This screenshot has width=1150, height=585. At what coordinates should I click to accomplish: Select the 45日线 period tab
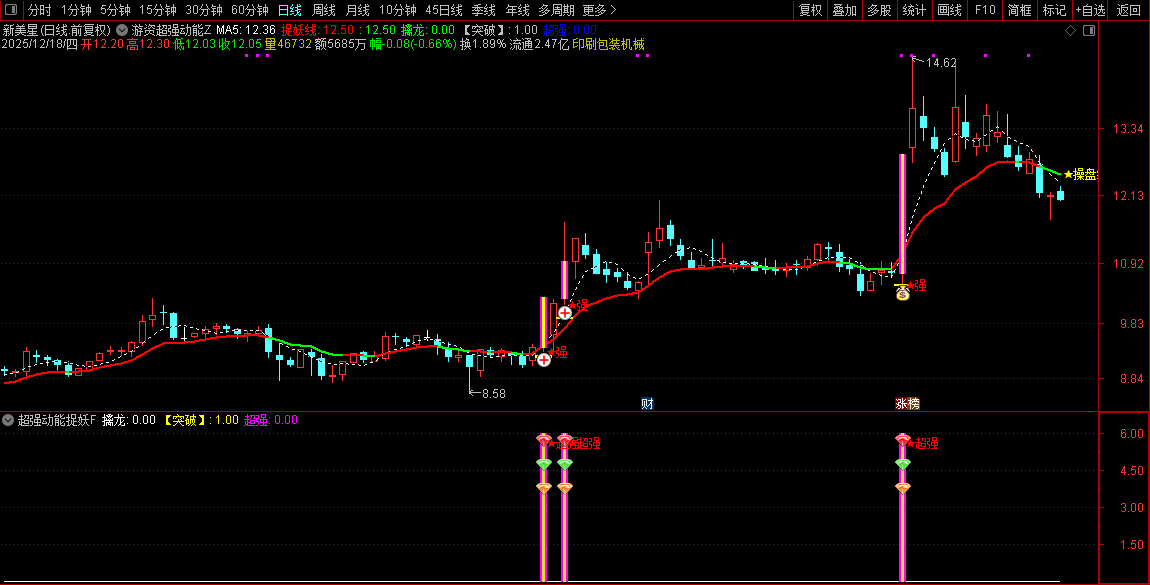pyautogui.click(x=444, y=10)
